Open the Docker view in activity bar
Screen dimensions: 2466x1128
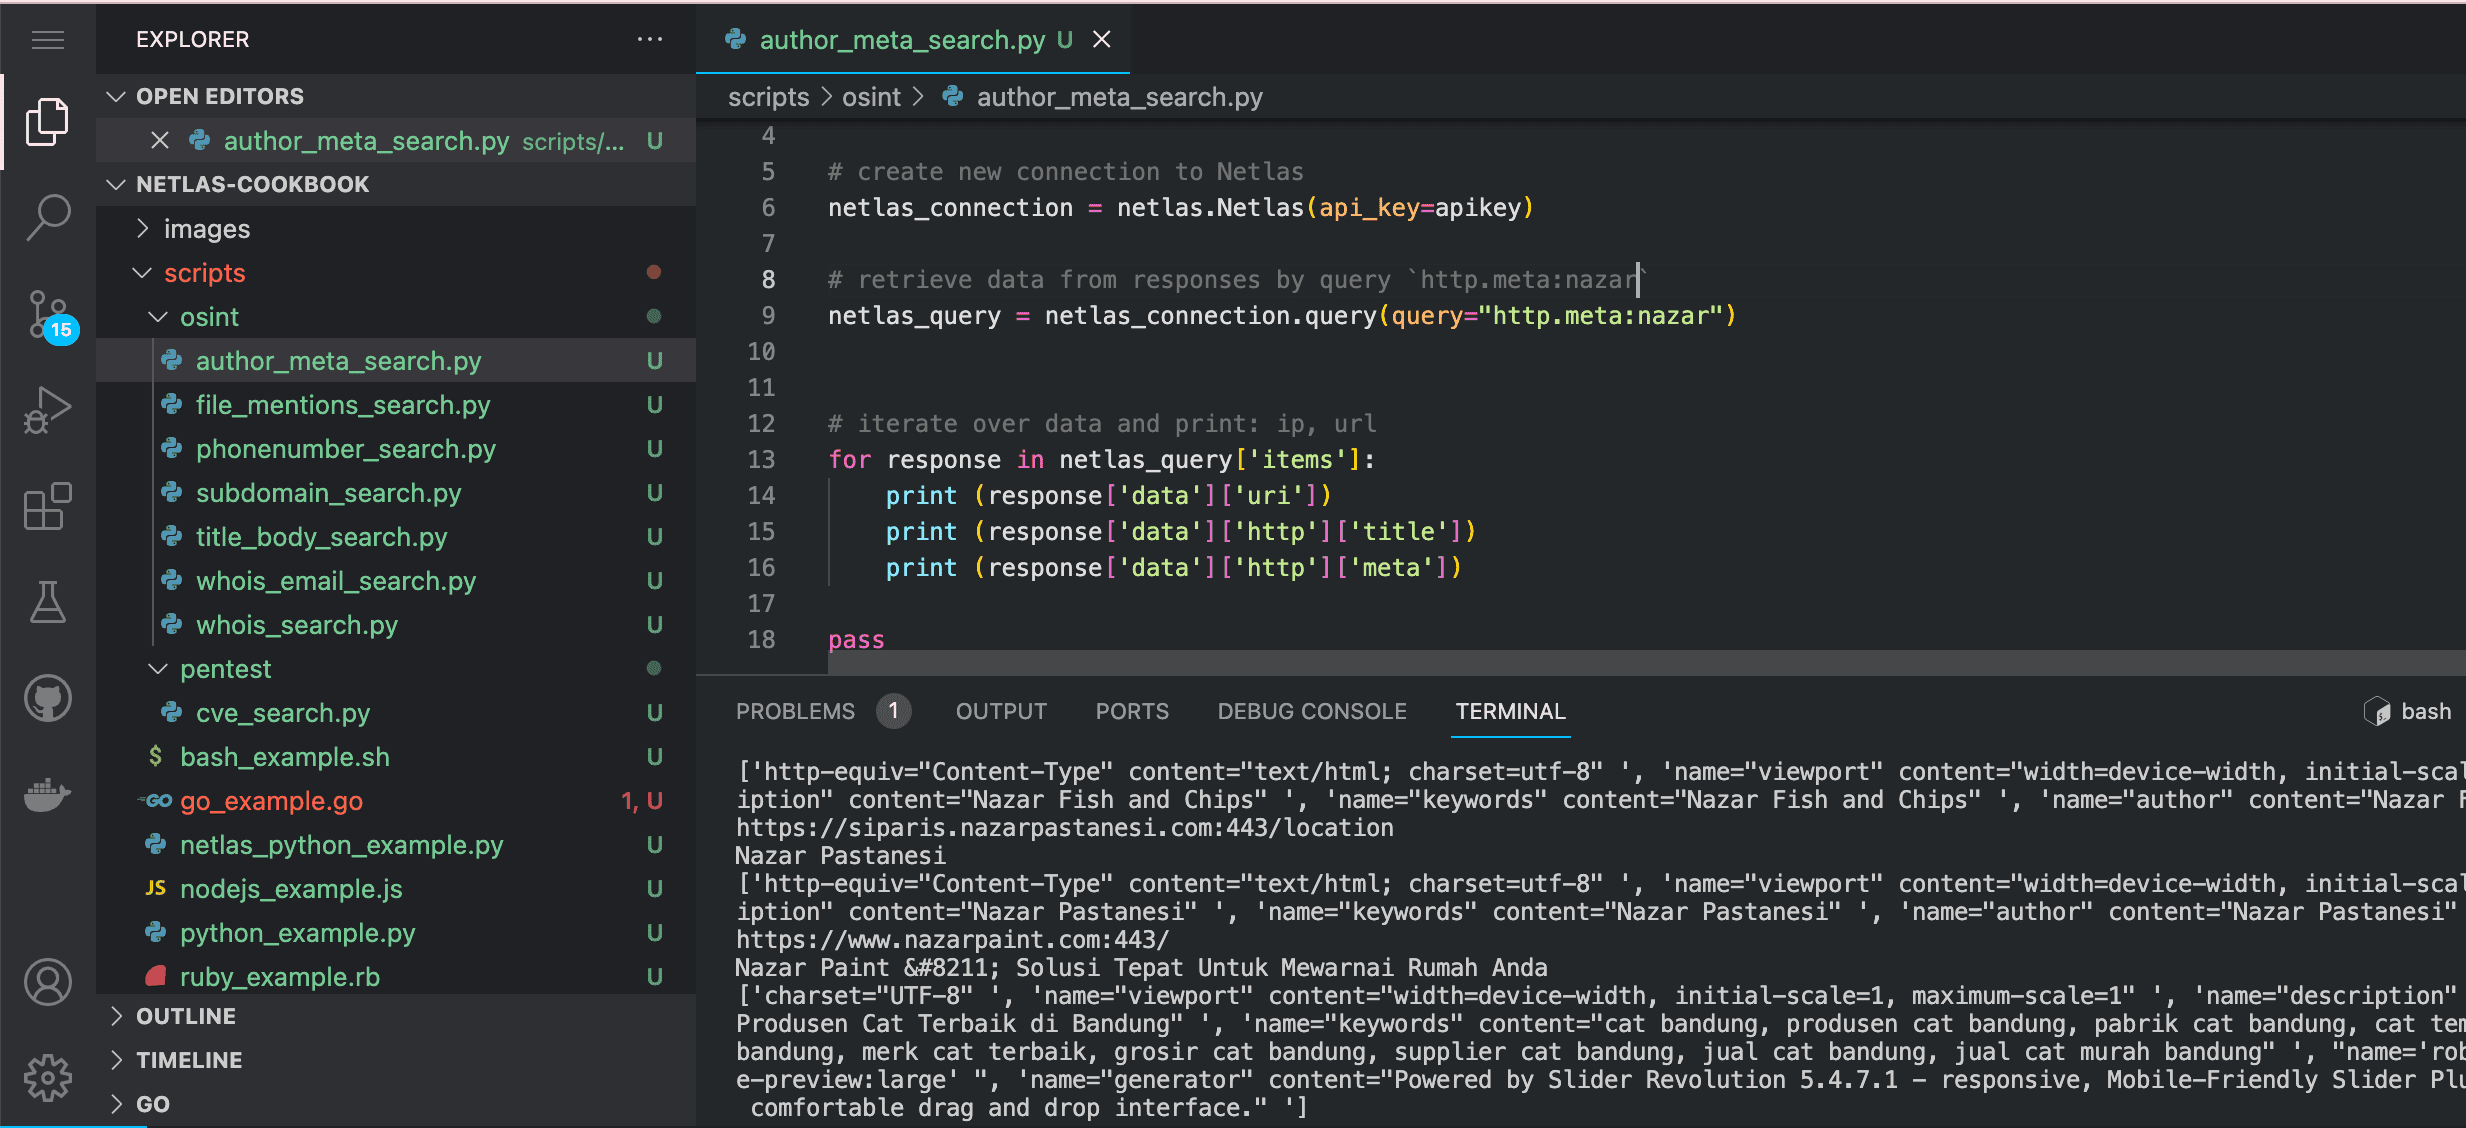tap(47, 795)
